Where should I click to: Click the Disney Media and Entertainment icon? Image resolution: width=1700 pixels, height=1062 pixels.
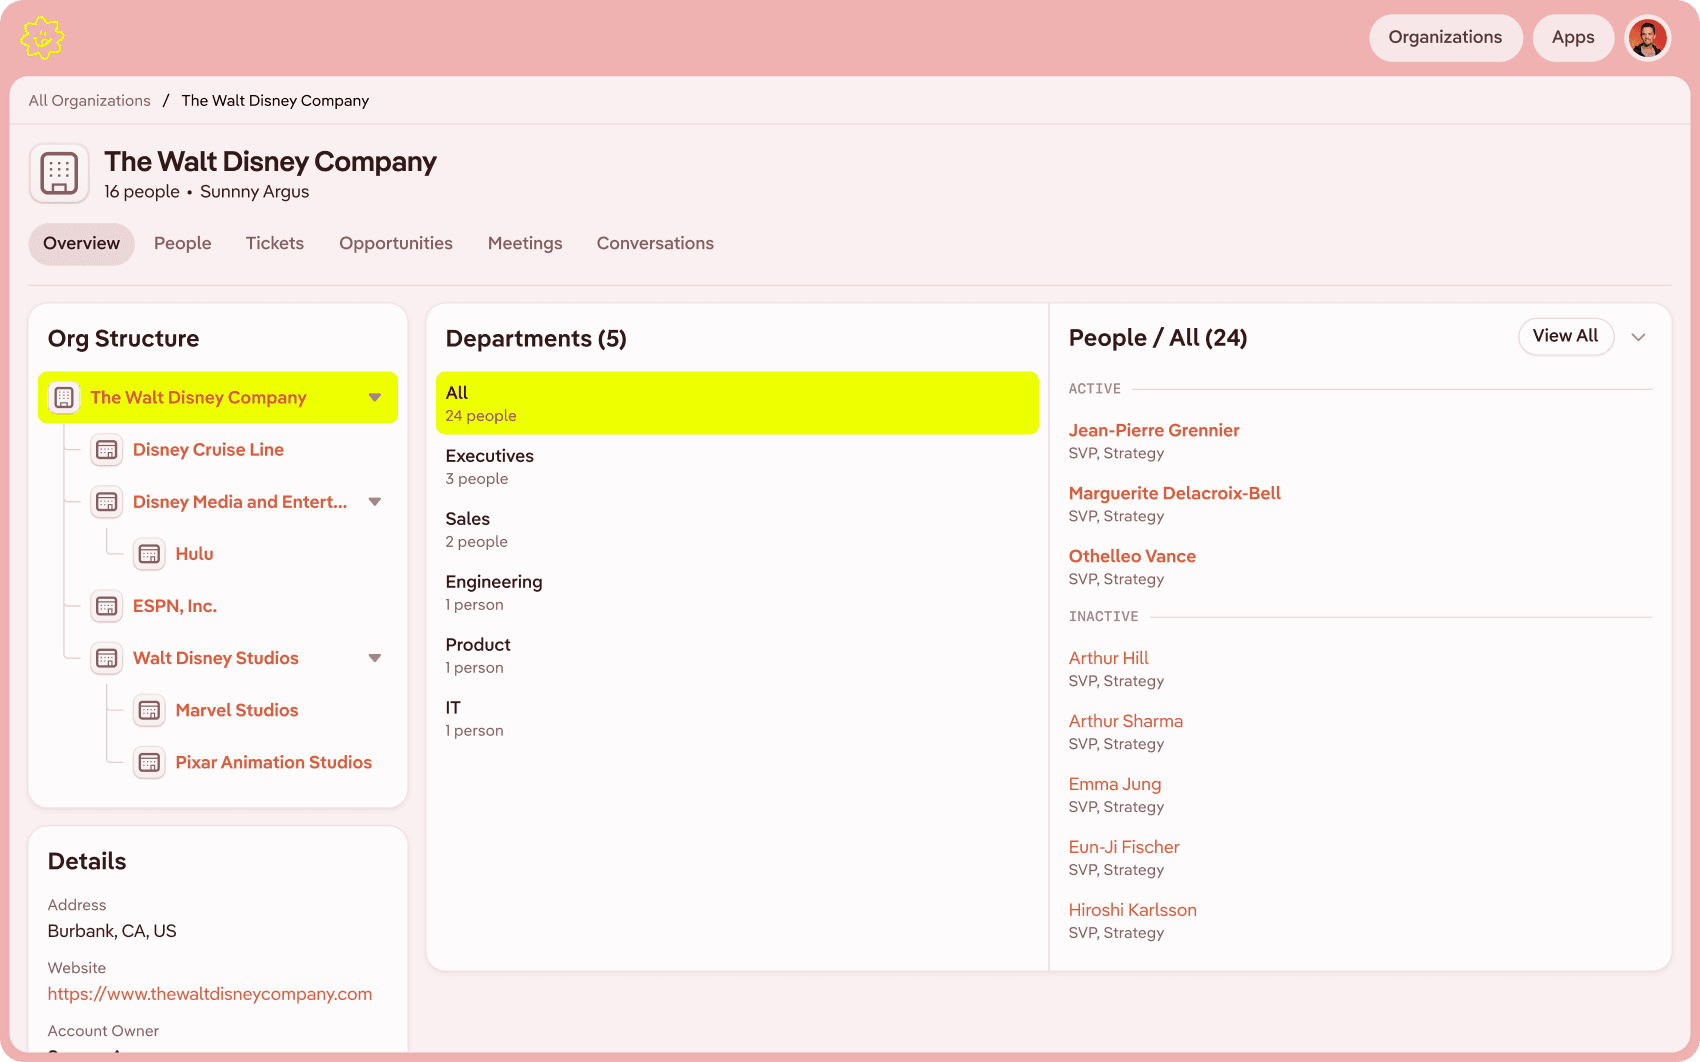(x=107, y=502)
